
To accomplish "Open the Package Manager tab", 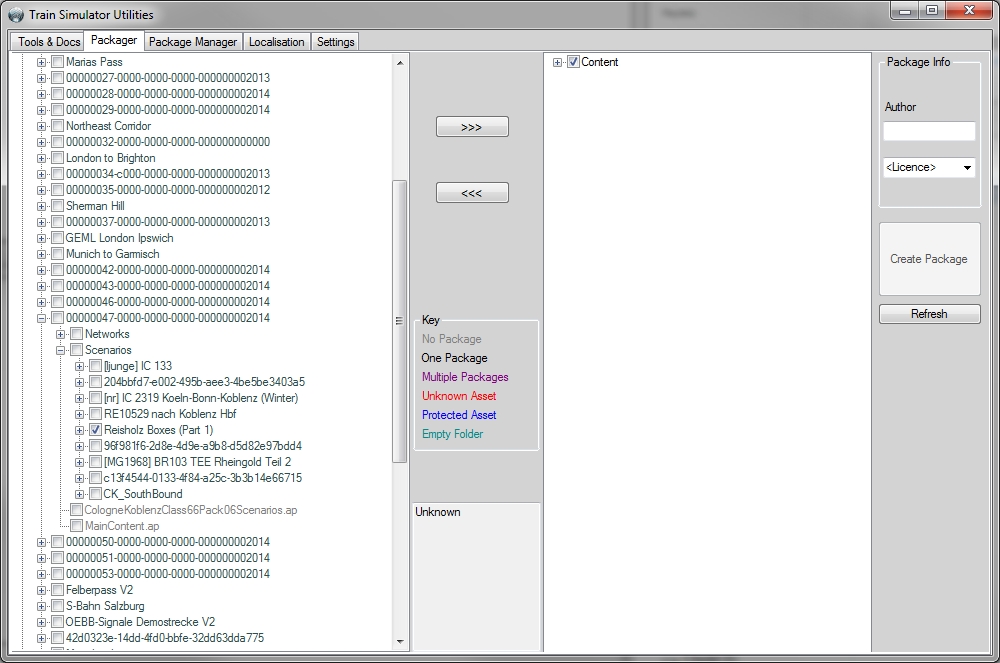I will pos(193,42).
